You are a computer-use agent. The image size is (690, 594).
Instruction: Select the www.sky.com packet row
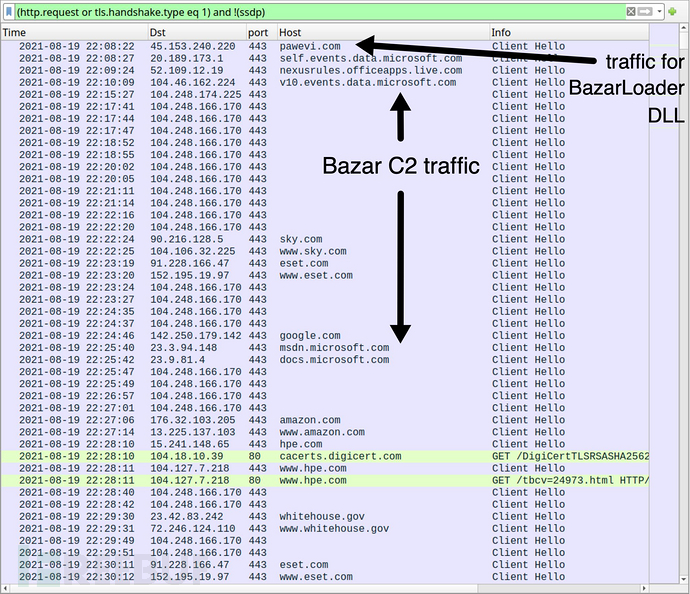(325, 251)
